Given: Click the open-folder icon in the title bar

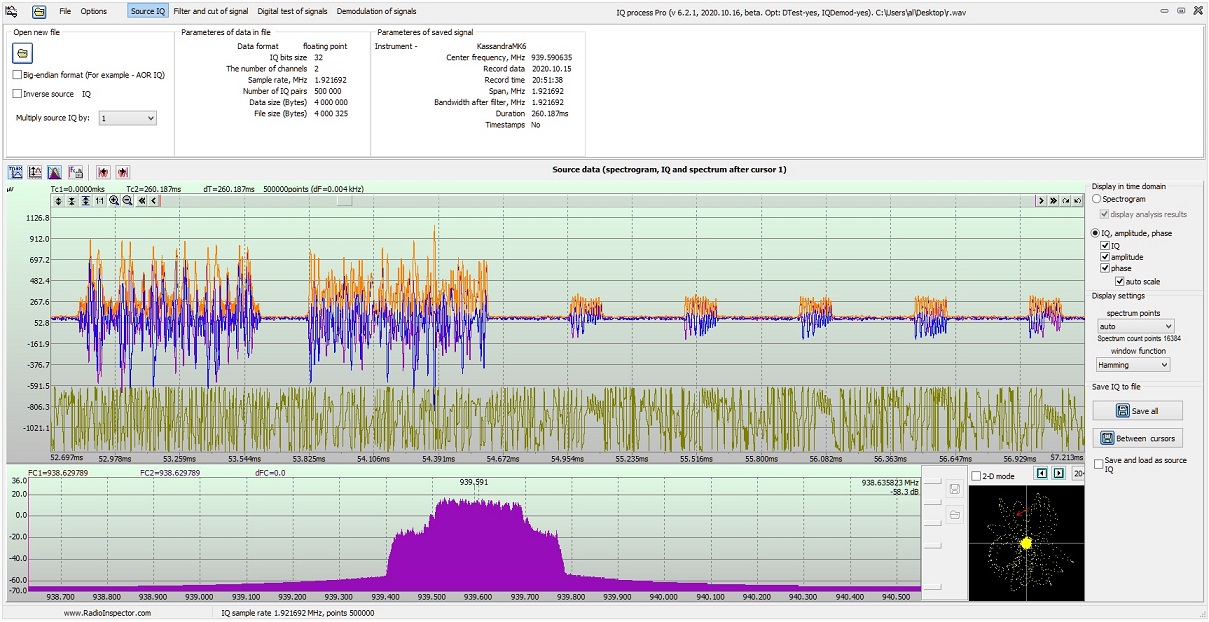Looking at the screenshot, I should pos(39,11).
